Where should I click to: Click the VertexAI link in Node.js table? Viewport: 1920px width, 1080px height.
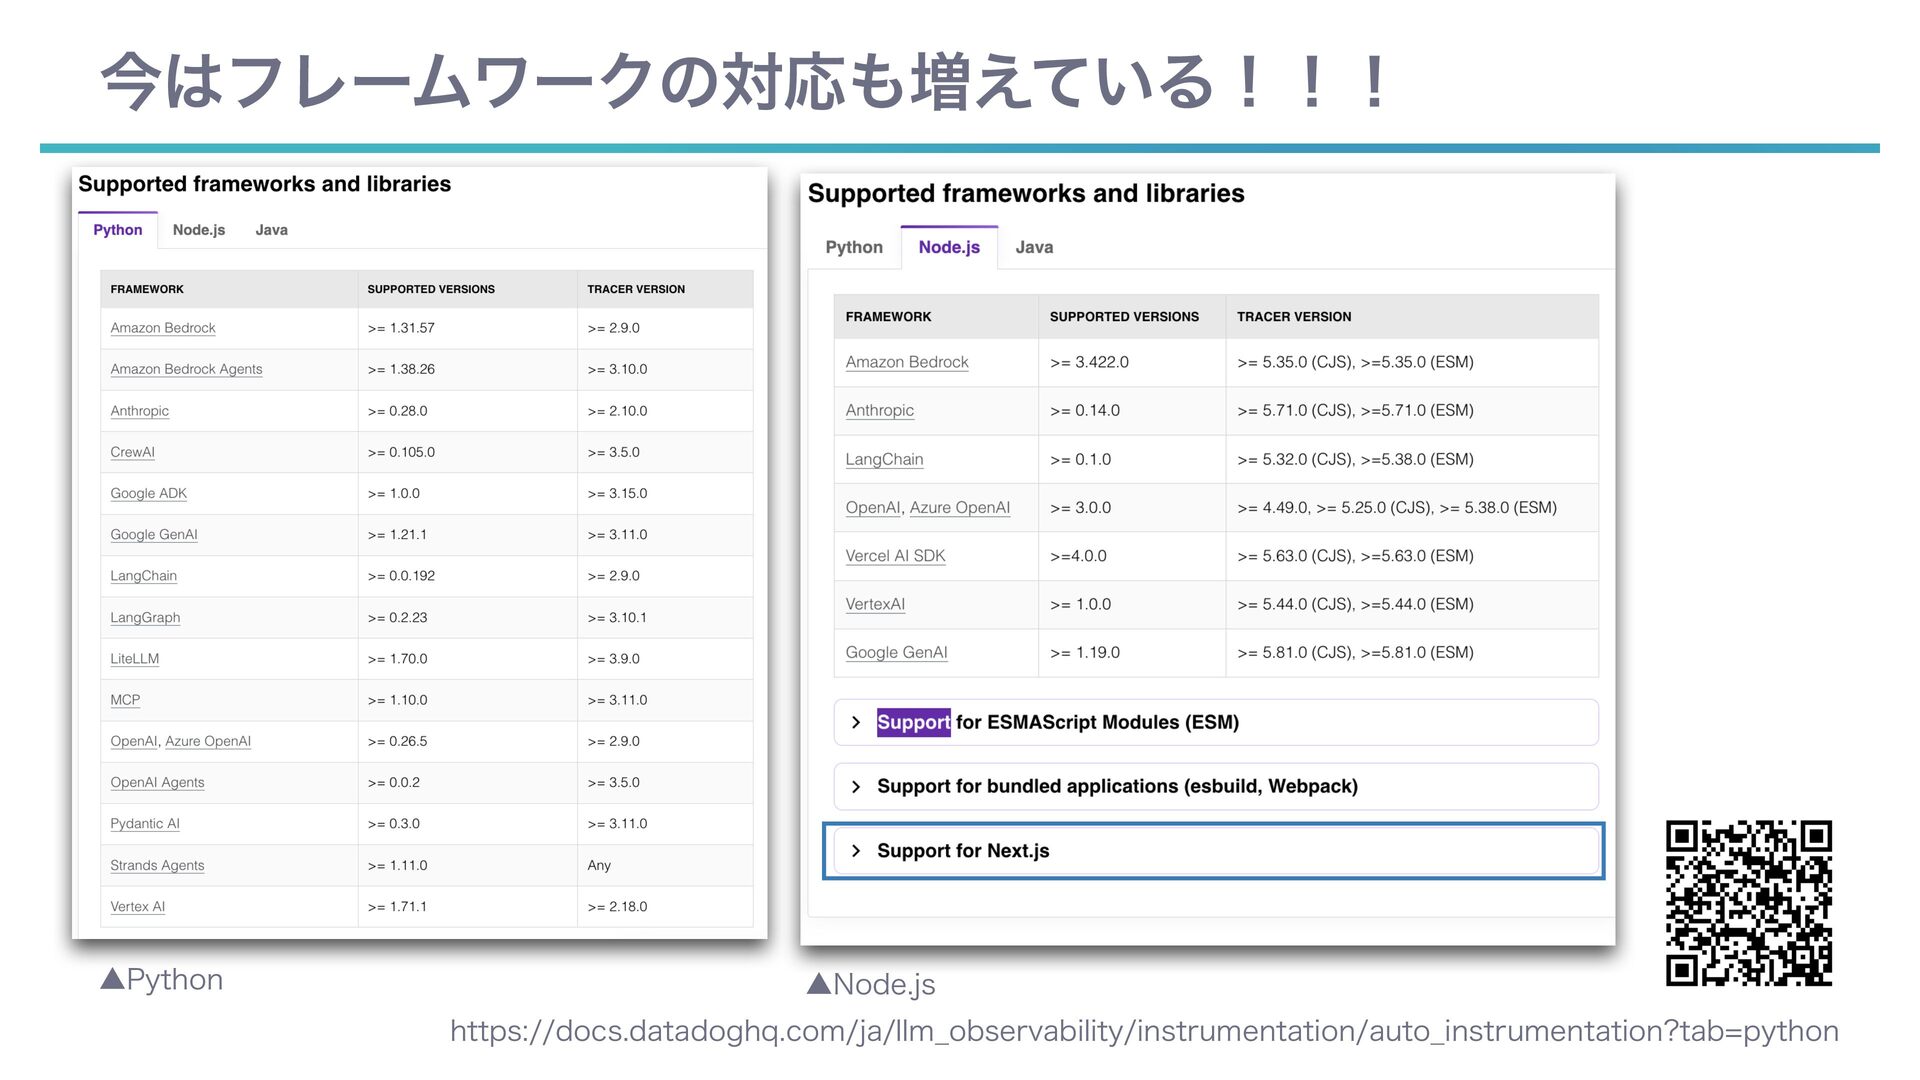click(875, 604)
